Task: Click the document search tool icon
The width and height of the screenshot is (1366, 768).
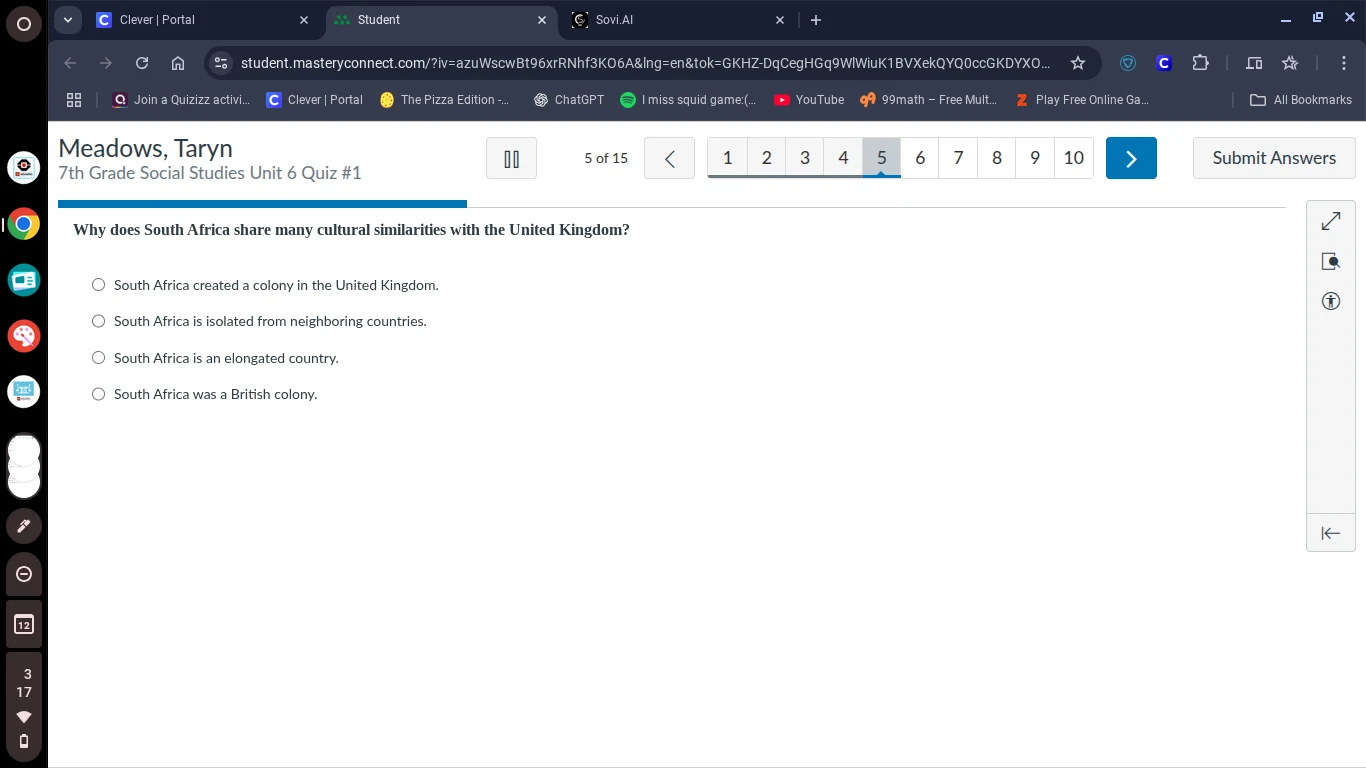Action: (1330, 262)
